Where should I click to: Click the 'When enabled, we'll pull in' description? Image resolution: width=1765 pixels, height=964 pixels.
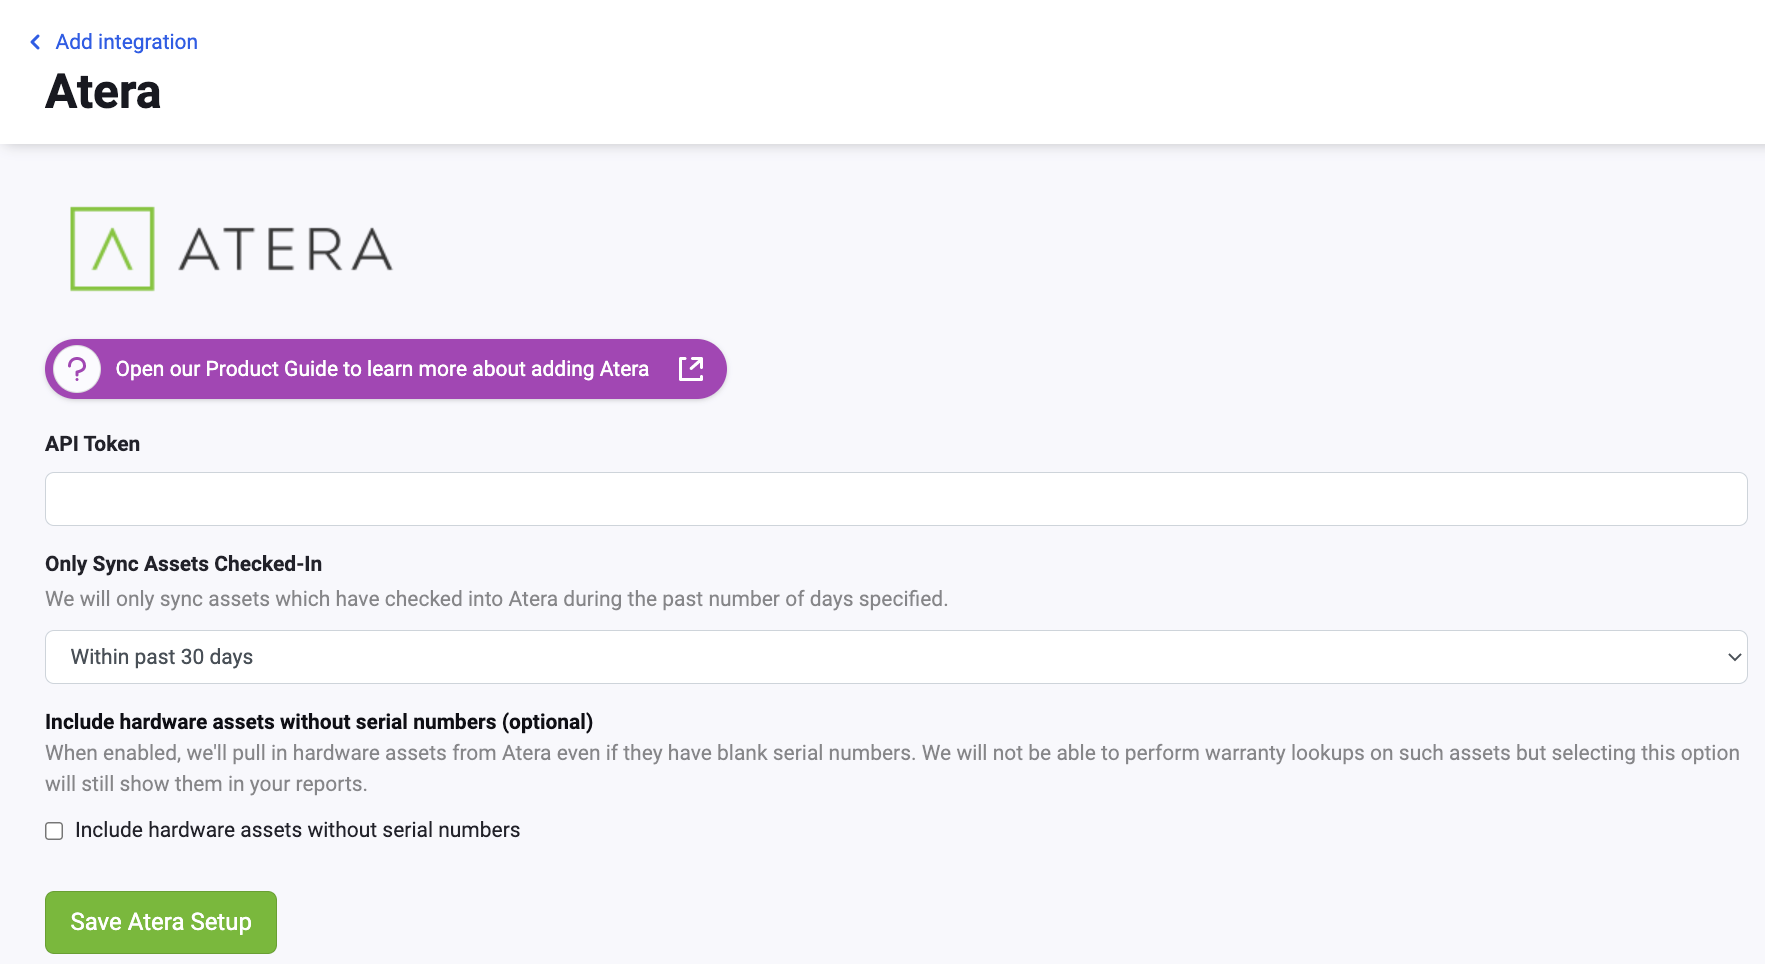pyautogui.click(x=892, y=768)
